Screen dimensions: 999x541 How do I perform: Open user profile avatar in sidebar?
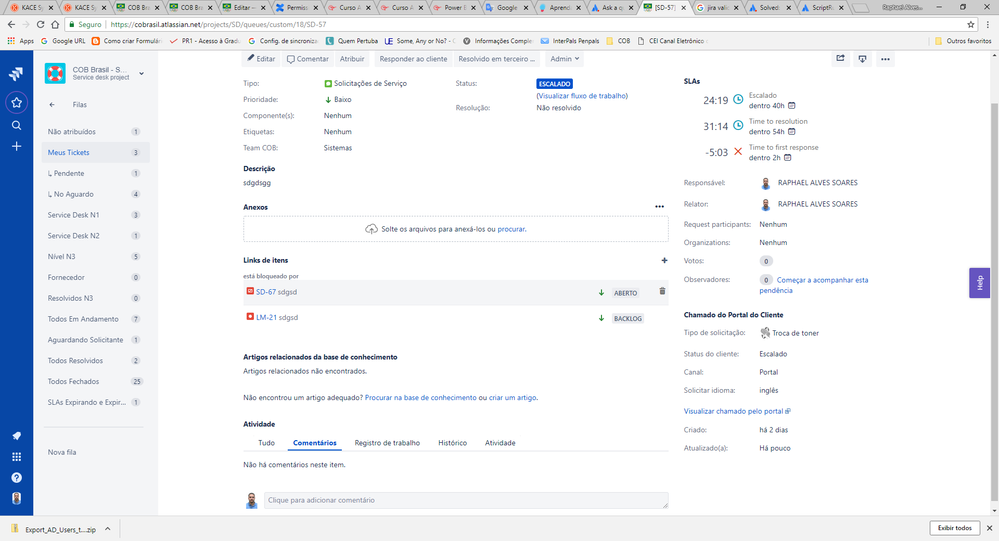coord(17,498)
